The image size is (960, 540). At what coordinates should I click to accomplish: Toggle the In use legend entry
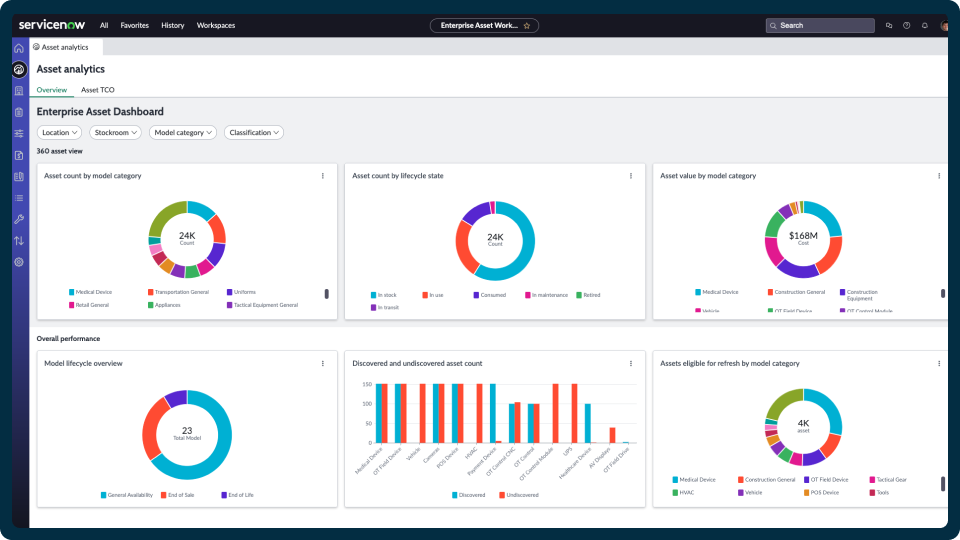point(433,295)
